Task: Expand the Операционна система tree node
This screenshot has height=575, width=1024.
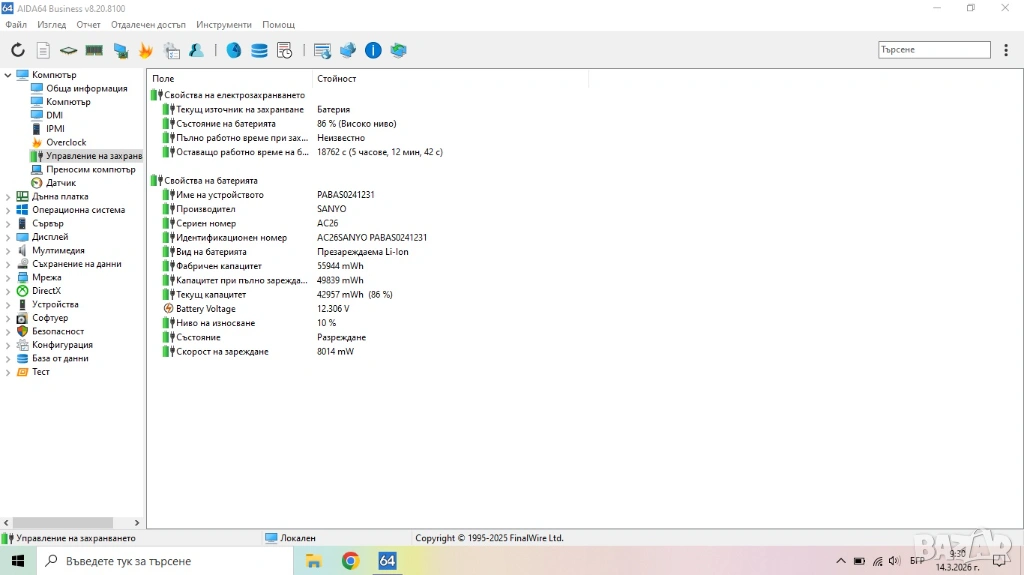Action: 8,210
